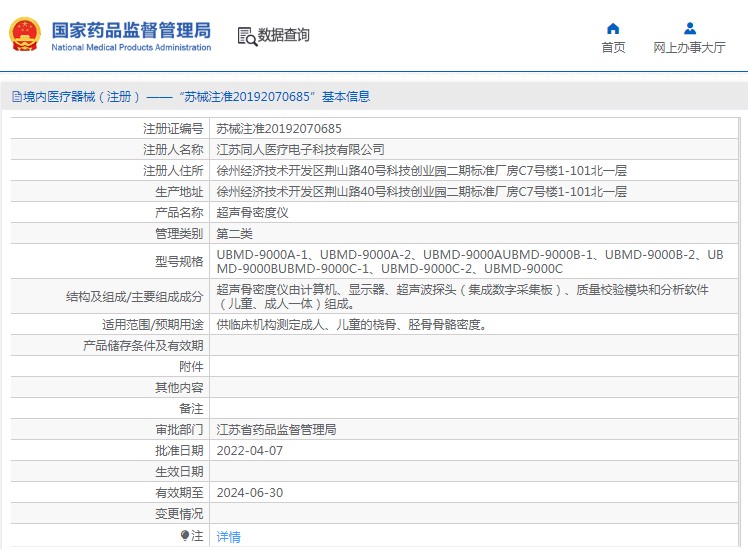Select expiry date 2024-06-30
The image size is (748, 549).
pyautogui.click(x=249, y=493)
